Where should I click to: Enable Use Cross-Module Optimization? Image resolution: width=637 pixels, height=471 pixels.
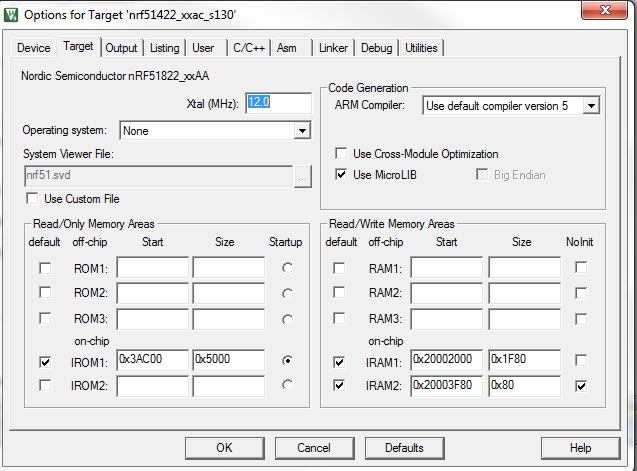[341, 154]
